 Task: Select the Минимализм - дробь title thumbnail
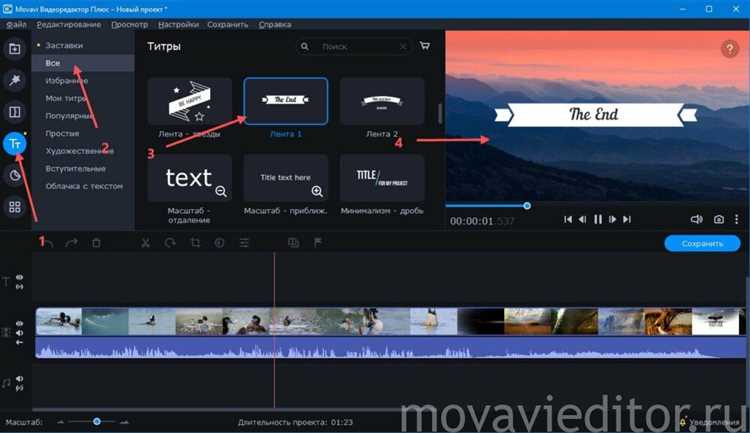tap(382, 178)
